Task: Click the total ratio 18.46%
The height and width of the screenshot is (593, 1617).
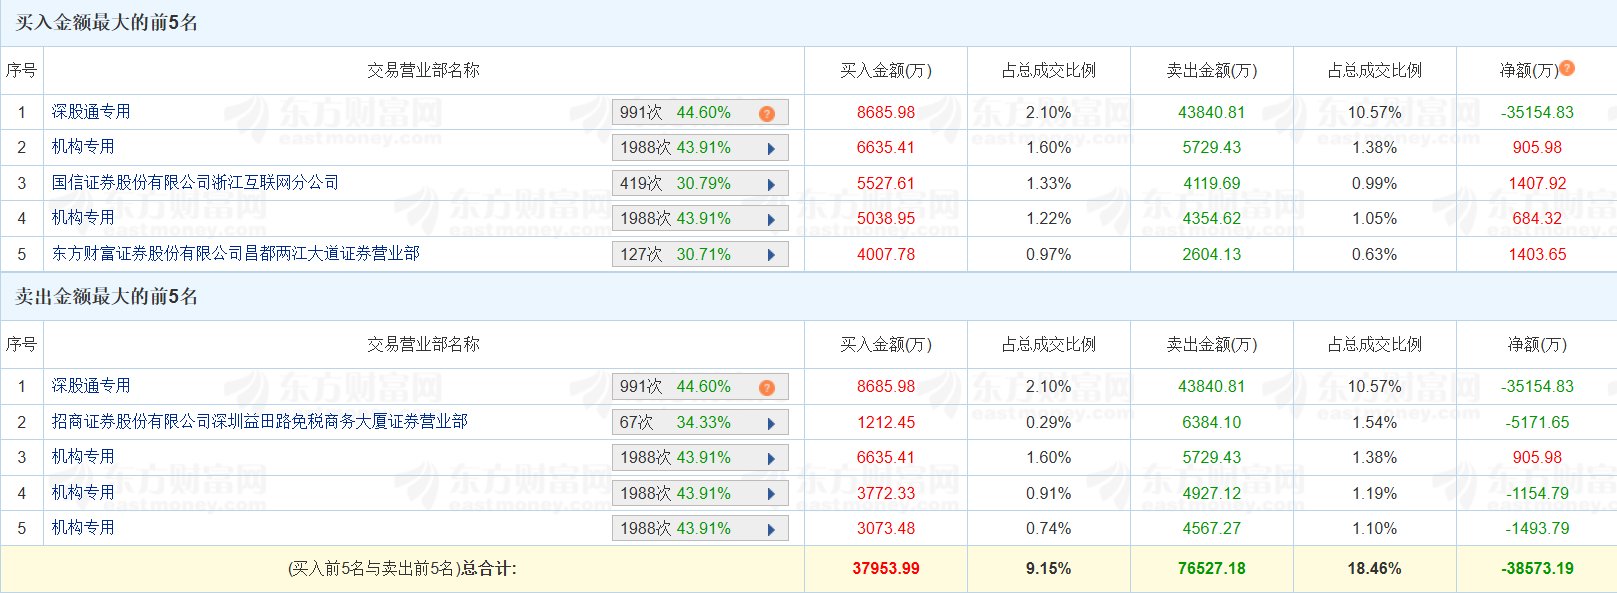Action: [1375, 568]
